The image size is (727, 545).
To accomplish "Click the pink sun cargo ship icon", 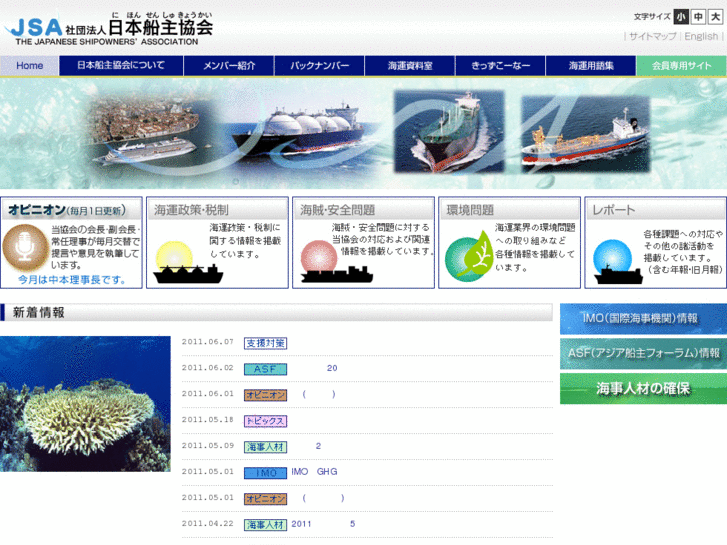I will click(x=336, y=262).
